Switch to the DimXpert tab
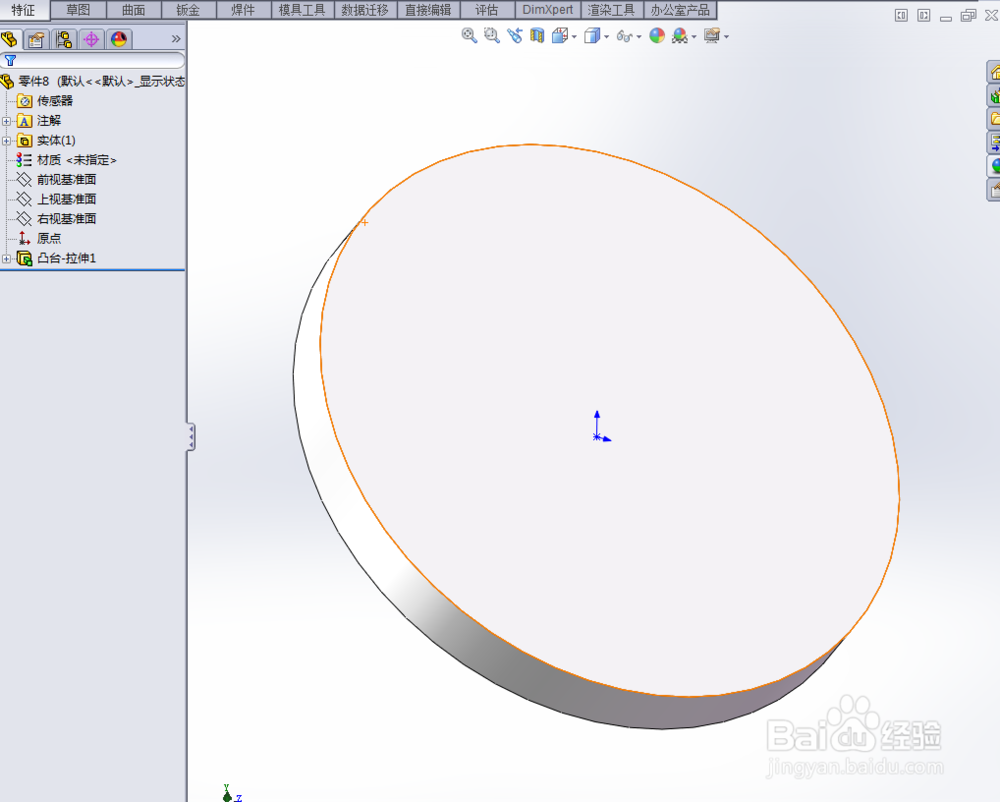The image size is (1000, 802). (547, 10)
